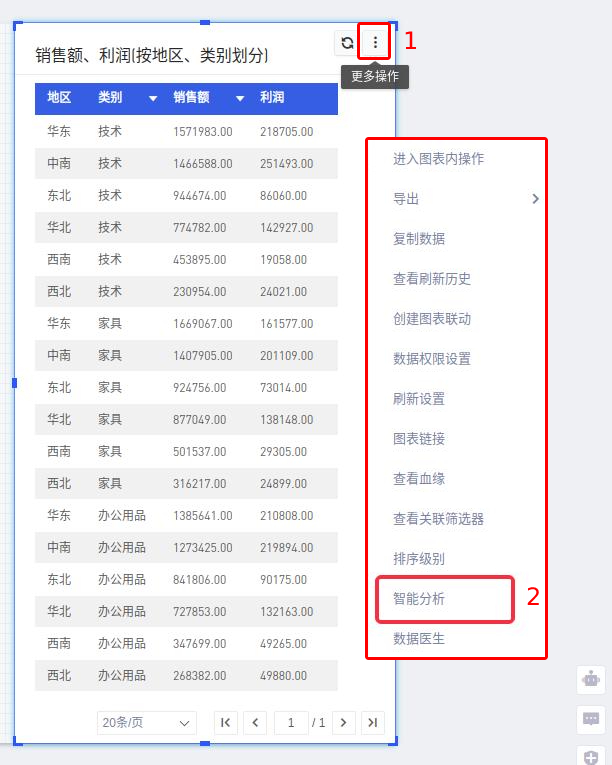Go to previous page of the table
The image size is (612, 765).
255,722
